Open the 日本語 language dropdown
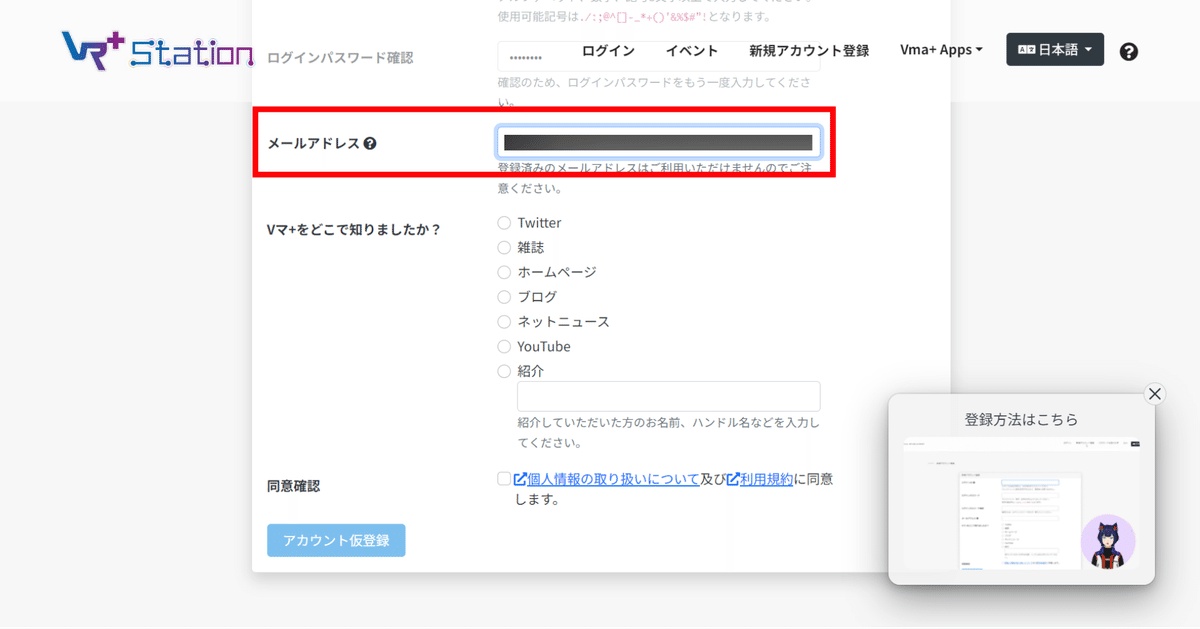This screenshot has width=1200, height=629. point(1055,50)
